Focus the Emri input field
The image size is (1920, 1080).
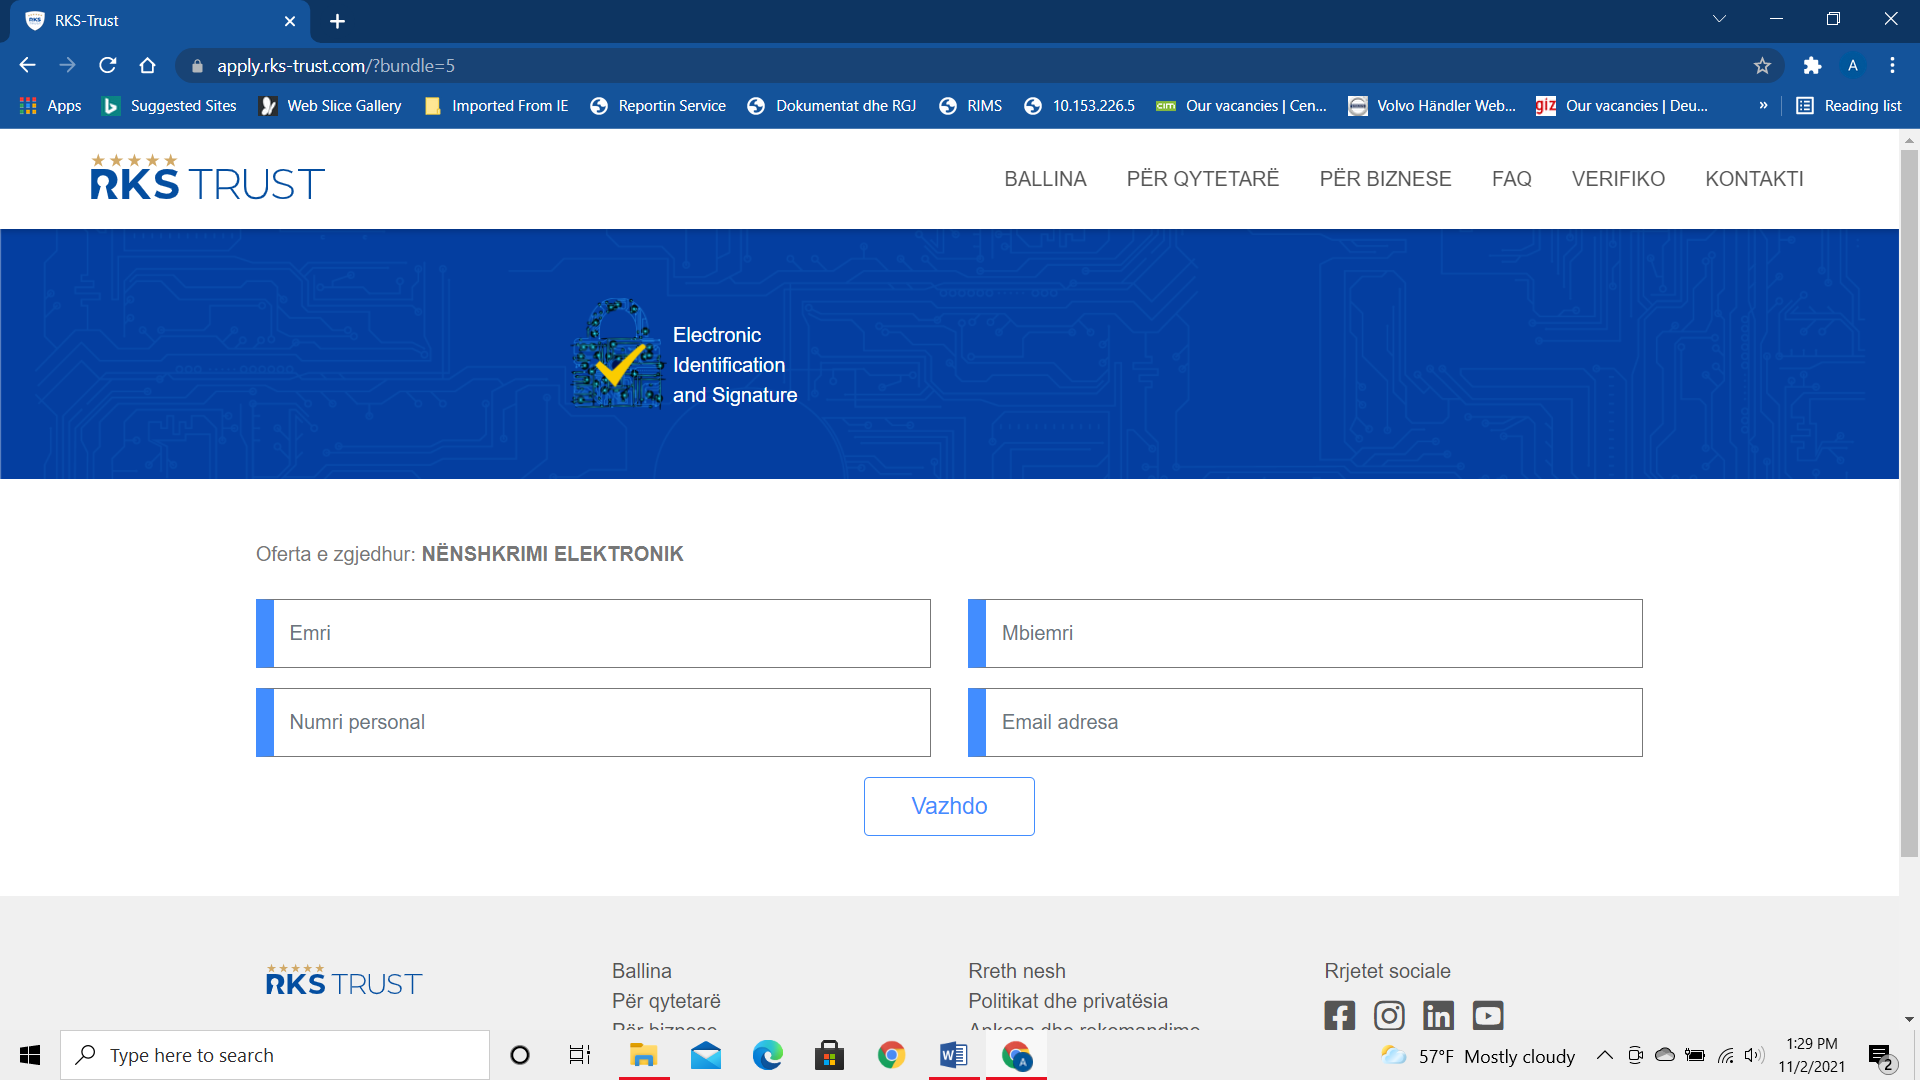click(593, 633)
